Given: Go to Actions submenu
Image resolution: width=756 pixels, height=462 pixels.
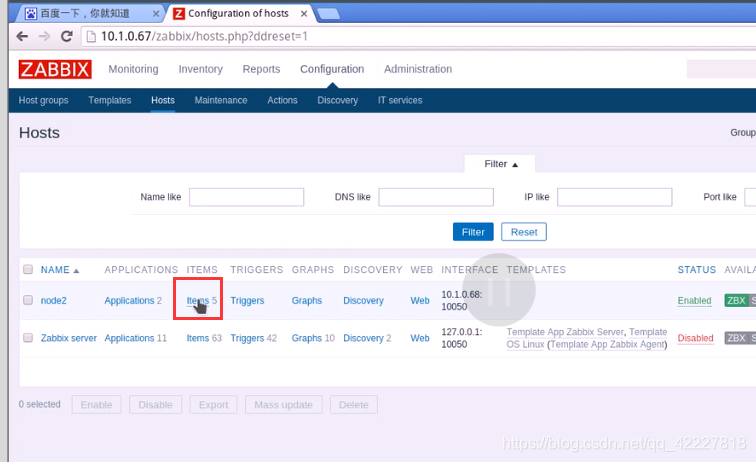Looking at the screenshot, I should pyautogui.click(x=282, y=100).
